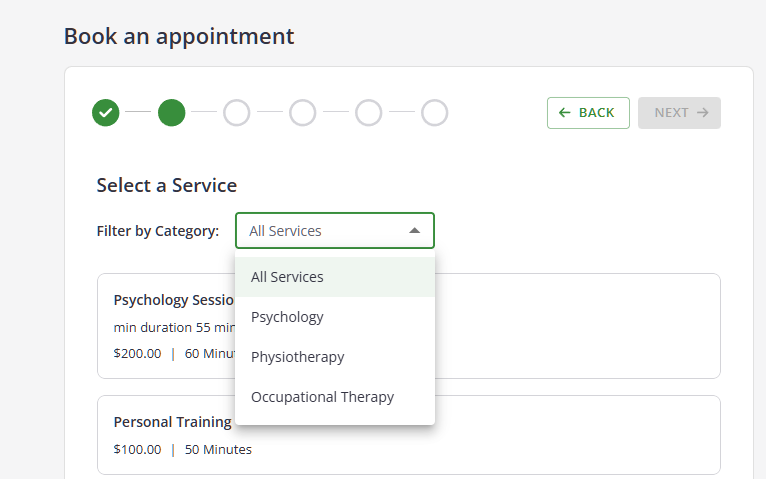Click the sixth step circle
The image size is (766, 479).
click(x=435, y=113)
